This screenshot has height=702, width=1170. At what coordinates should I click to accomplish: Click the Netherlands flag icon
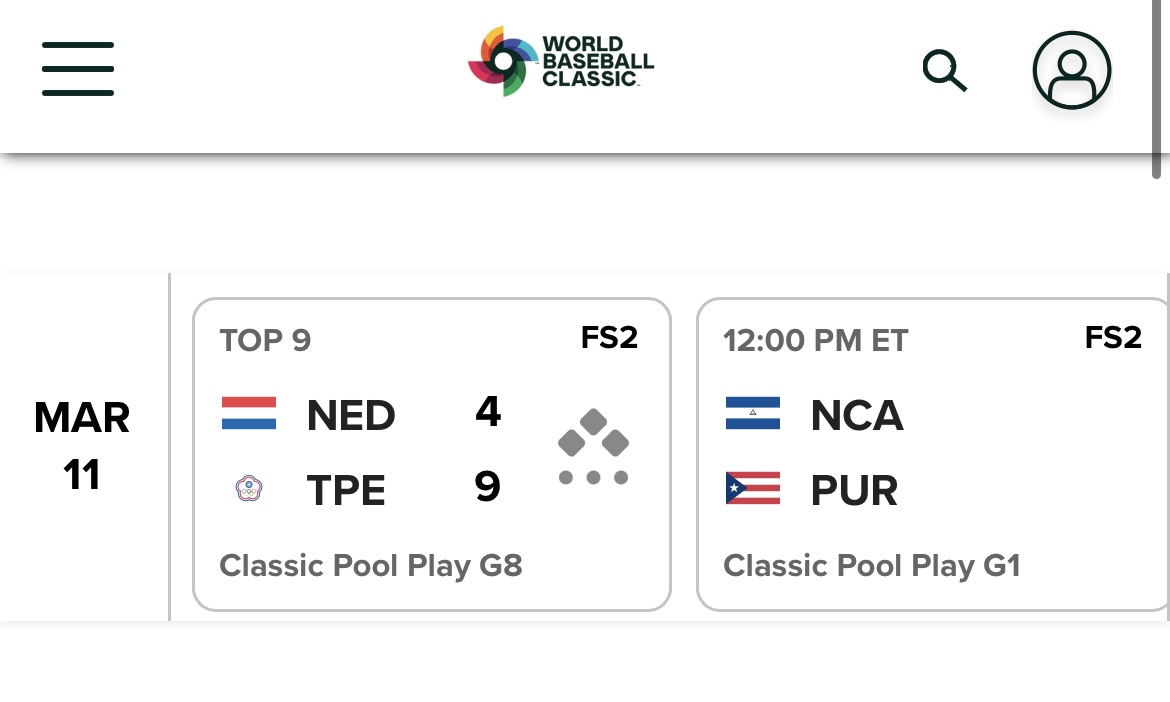(x=248, y=413)
